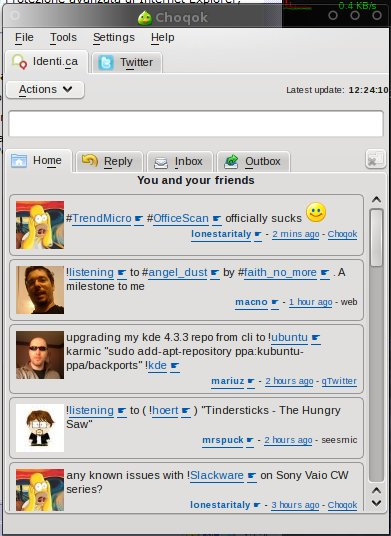The width and height of the screenshot is (391, 536).
Task: Click the scrollbar down arrow at bottom
Action: (376, 503)
